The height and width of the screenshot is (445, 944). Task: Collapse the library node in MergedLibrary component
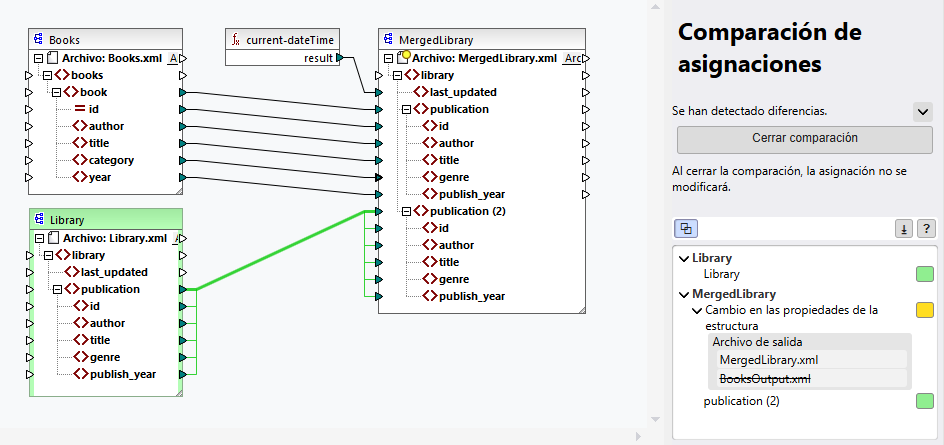pos(397,75)
